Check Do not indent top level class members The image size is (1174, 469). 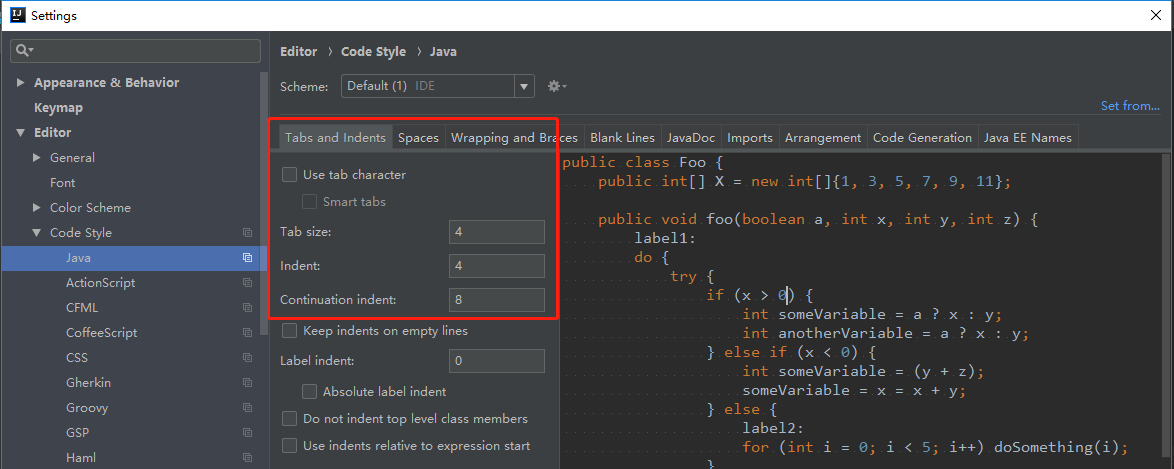point(289,419)
